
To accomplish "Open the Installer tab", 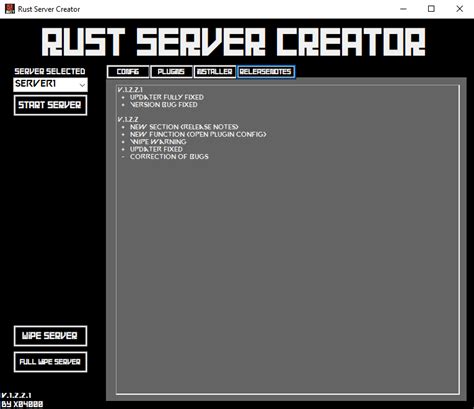I will (215, 72).
